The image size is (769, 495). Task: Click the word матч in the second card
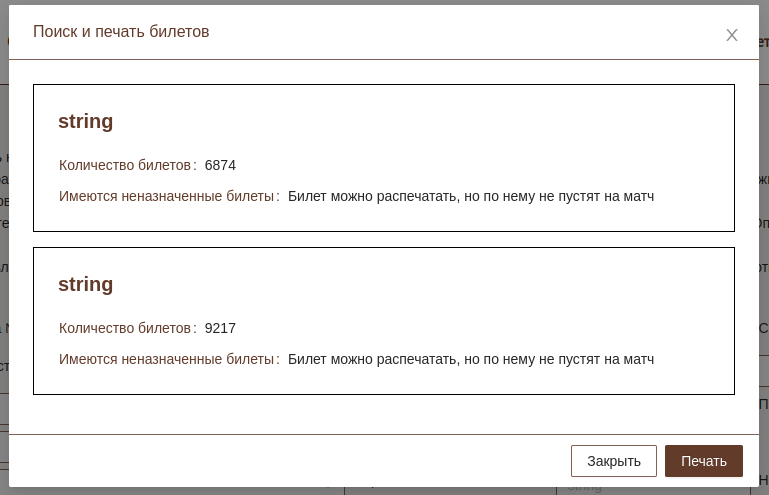(636, 359)
